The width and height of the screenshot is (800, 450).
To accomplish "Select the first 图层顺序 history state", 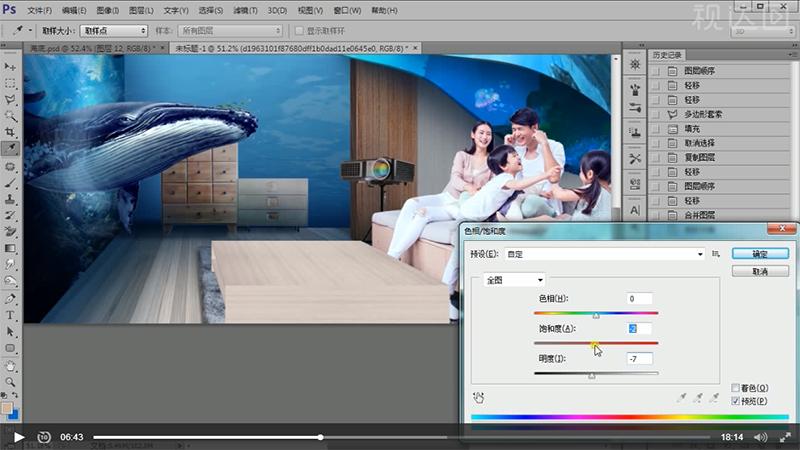I will coord(721,71).
